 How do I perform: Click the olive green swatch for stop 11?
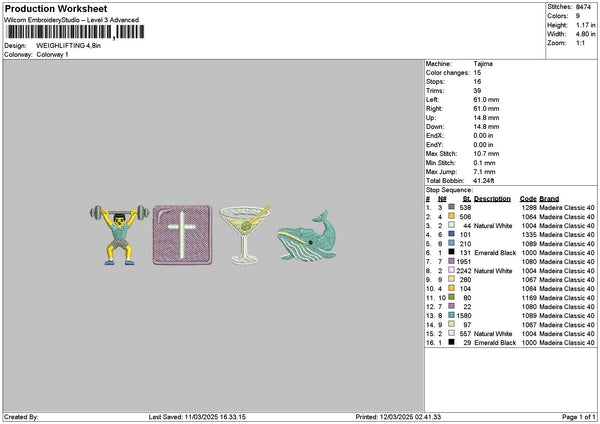(x=452, y=297)
